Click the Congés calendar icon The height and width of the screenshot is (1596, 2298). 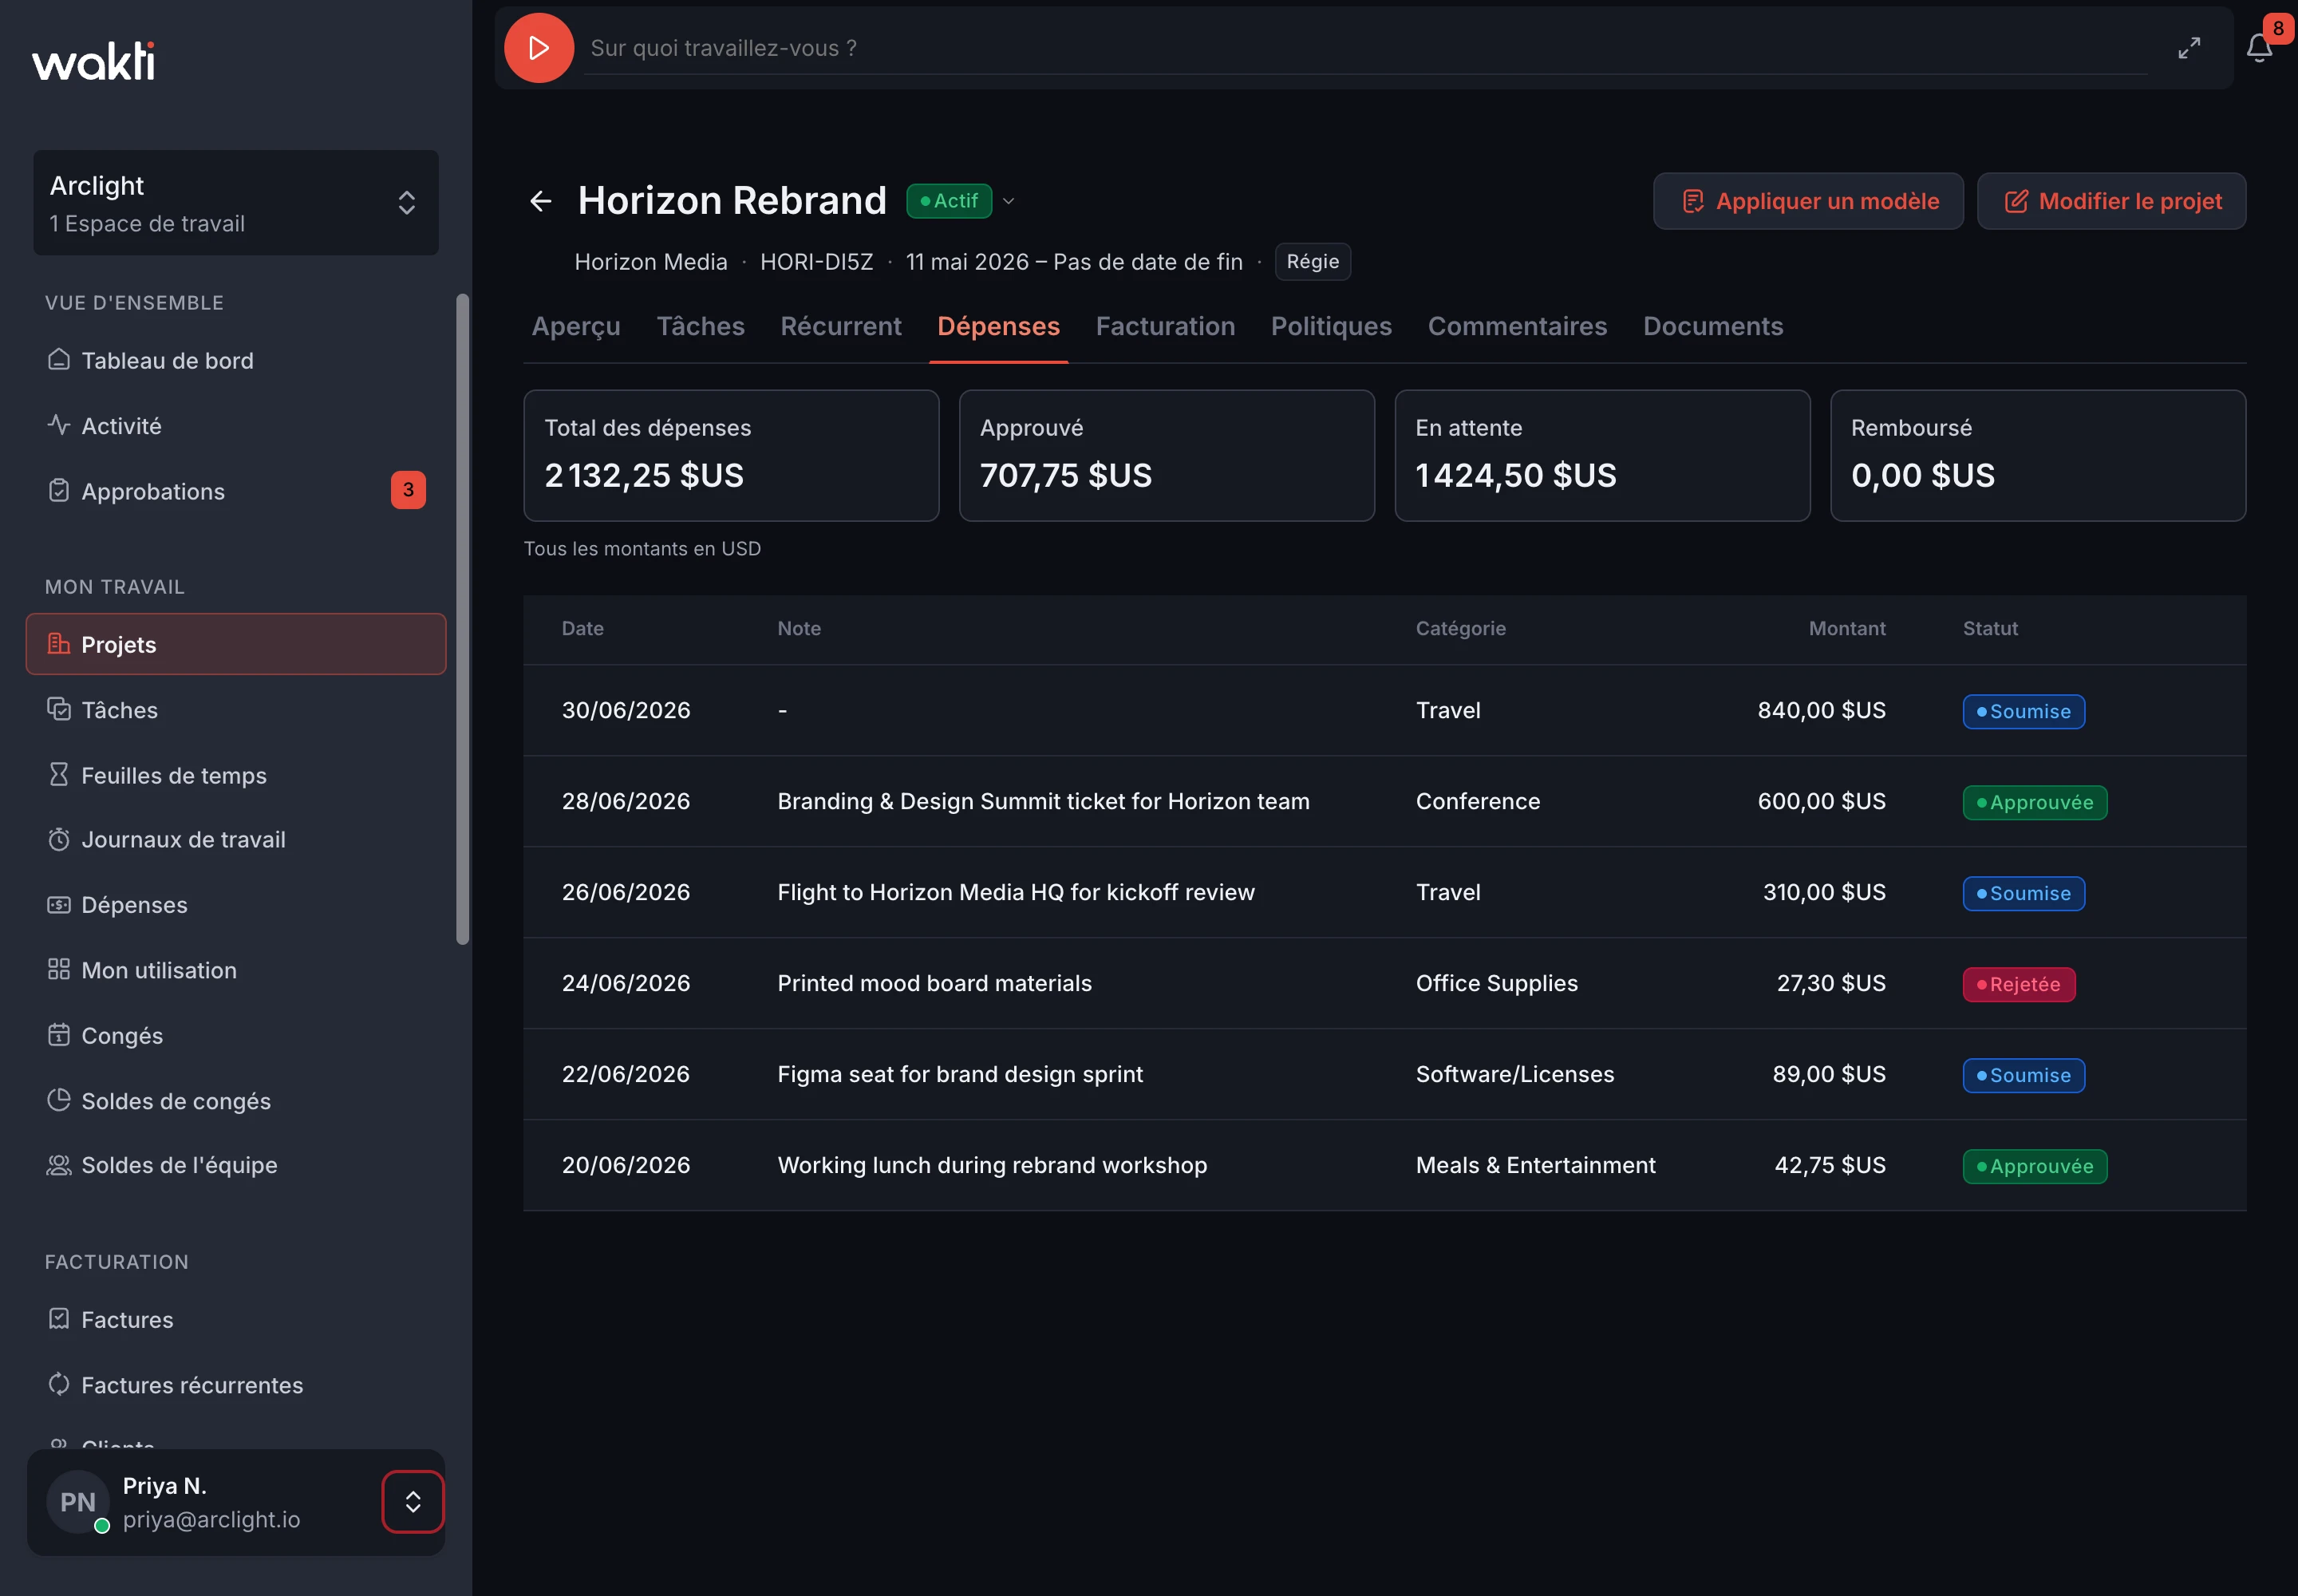59,1034
